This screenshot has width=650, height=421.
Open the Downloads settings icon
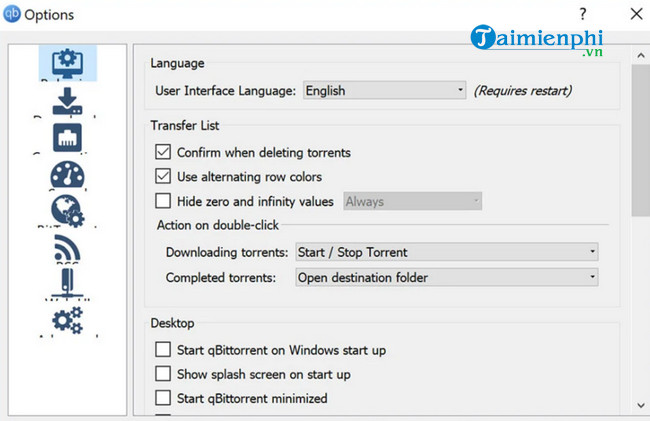point(67,101)
